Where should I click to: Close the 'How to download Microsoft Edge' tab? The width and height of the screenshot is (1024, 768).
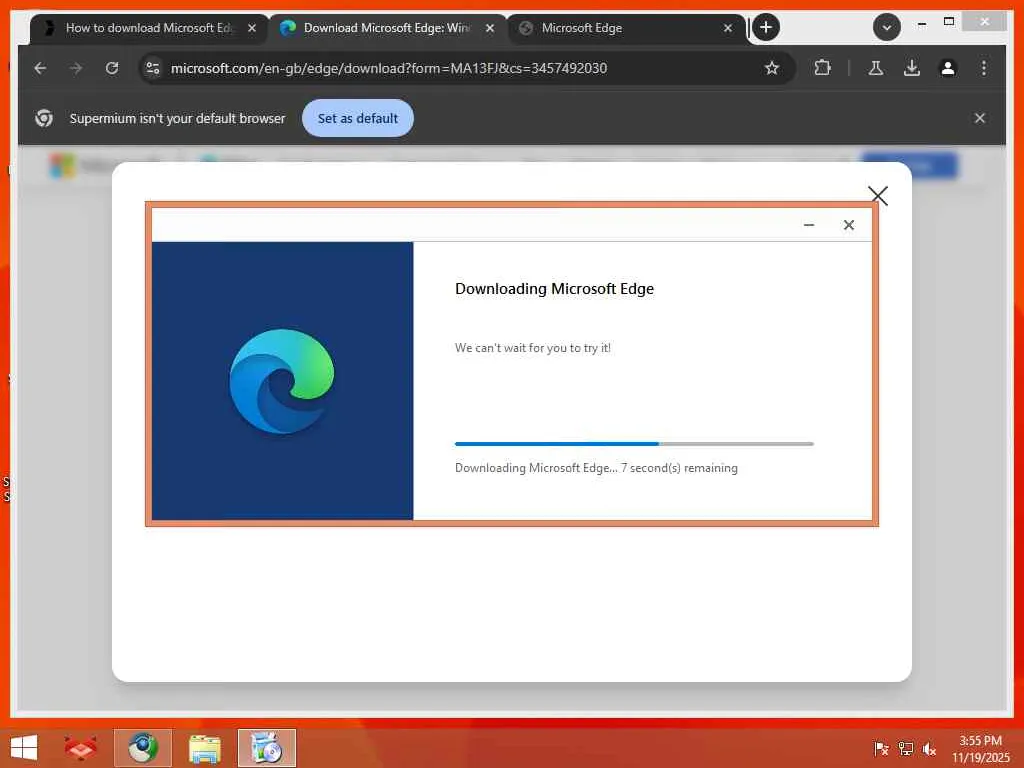pyautogui.click(x=252, y=28)
